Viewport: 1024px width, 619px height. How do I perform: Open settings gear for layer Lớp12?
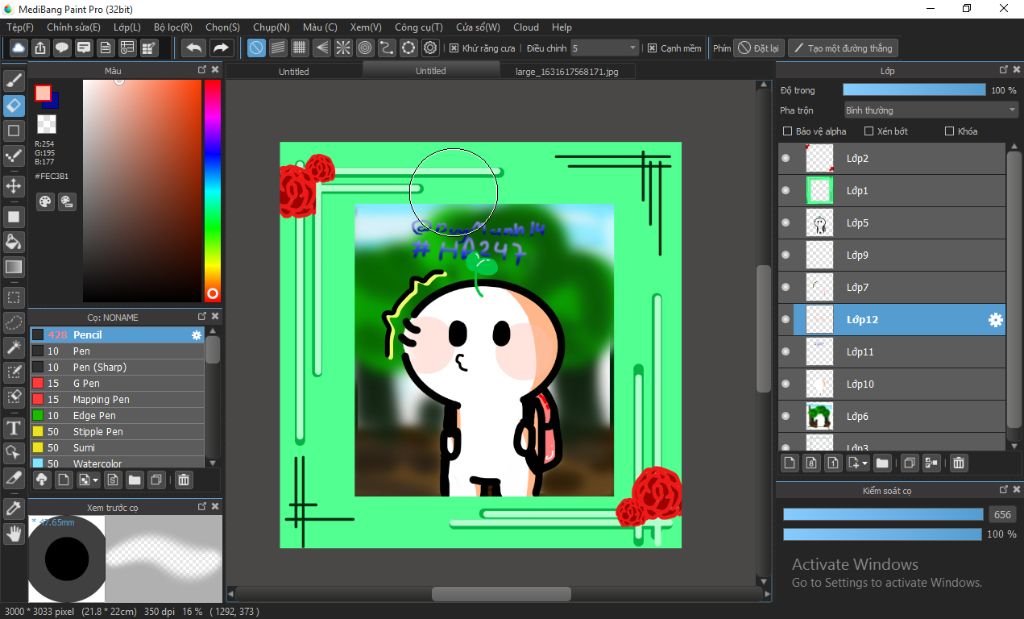(995, 319)
